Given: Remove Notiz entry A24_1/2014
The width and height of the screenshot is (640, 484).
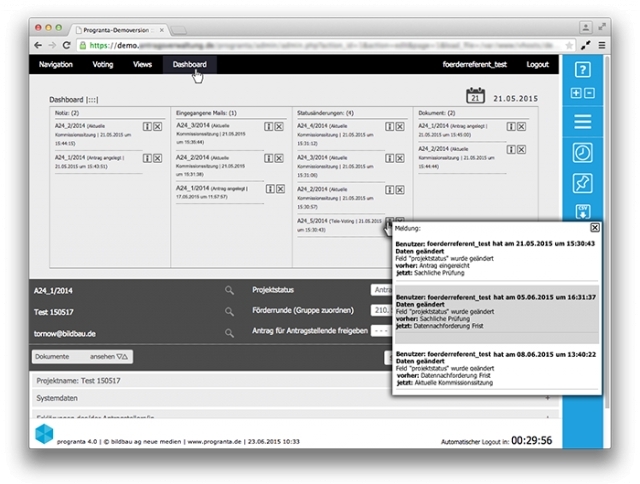Looking at the screenshot, I should [x=158, y=158].
